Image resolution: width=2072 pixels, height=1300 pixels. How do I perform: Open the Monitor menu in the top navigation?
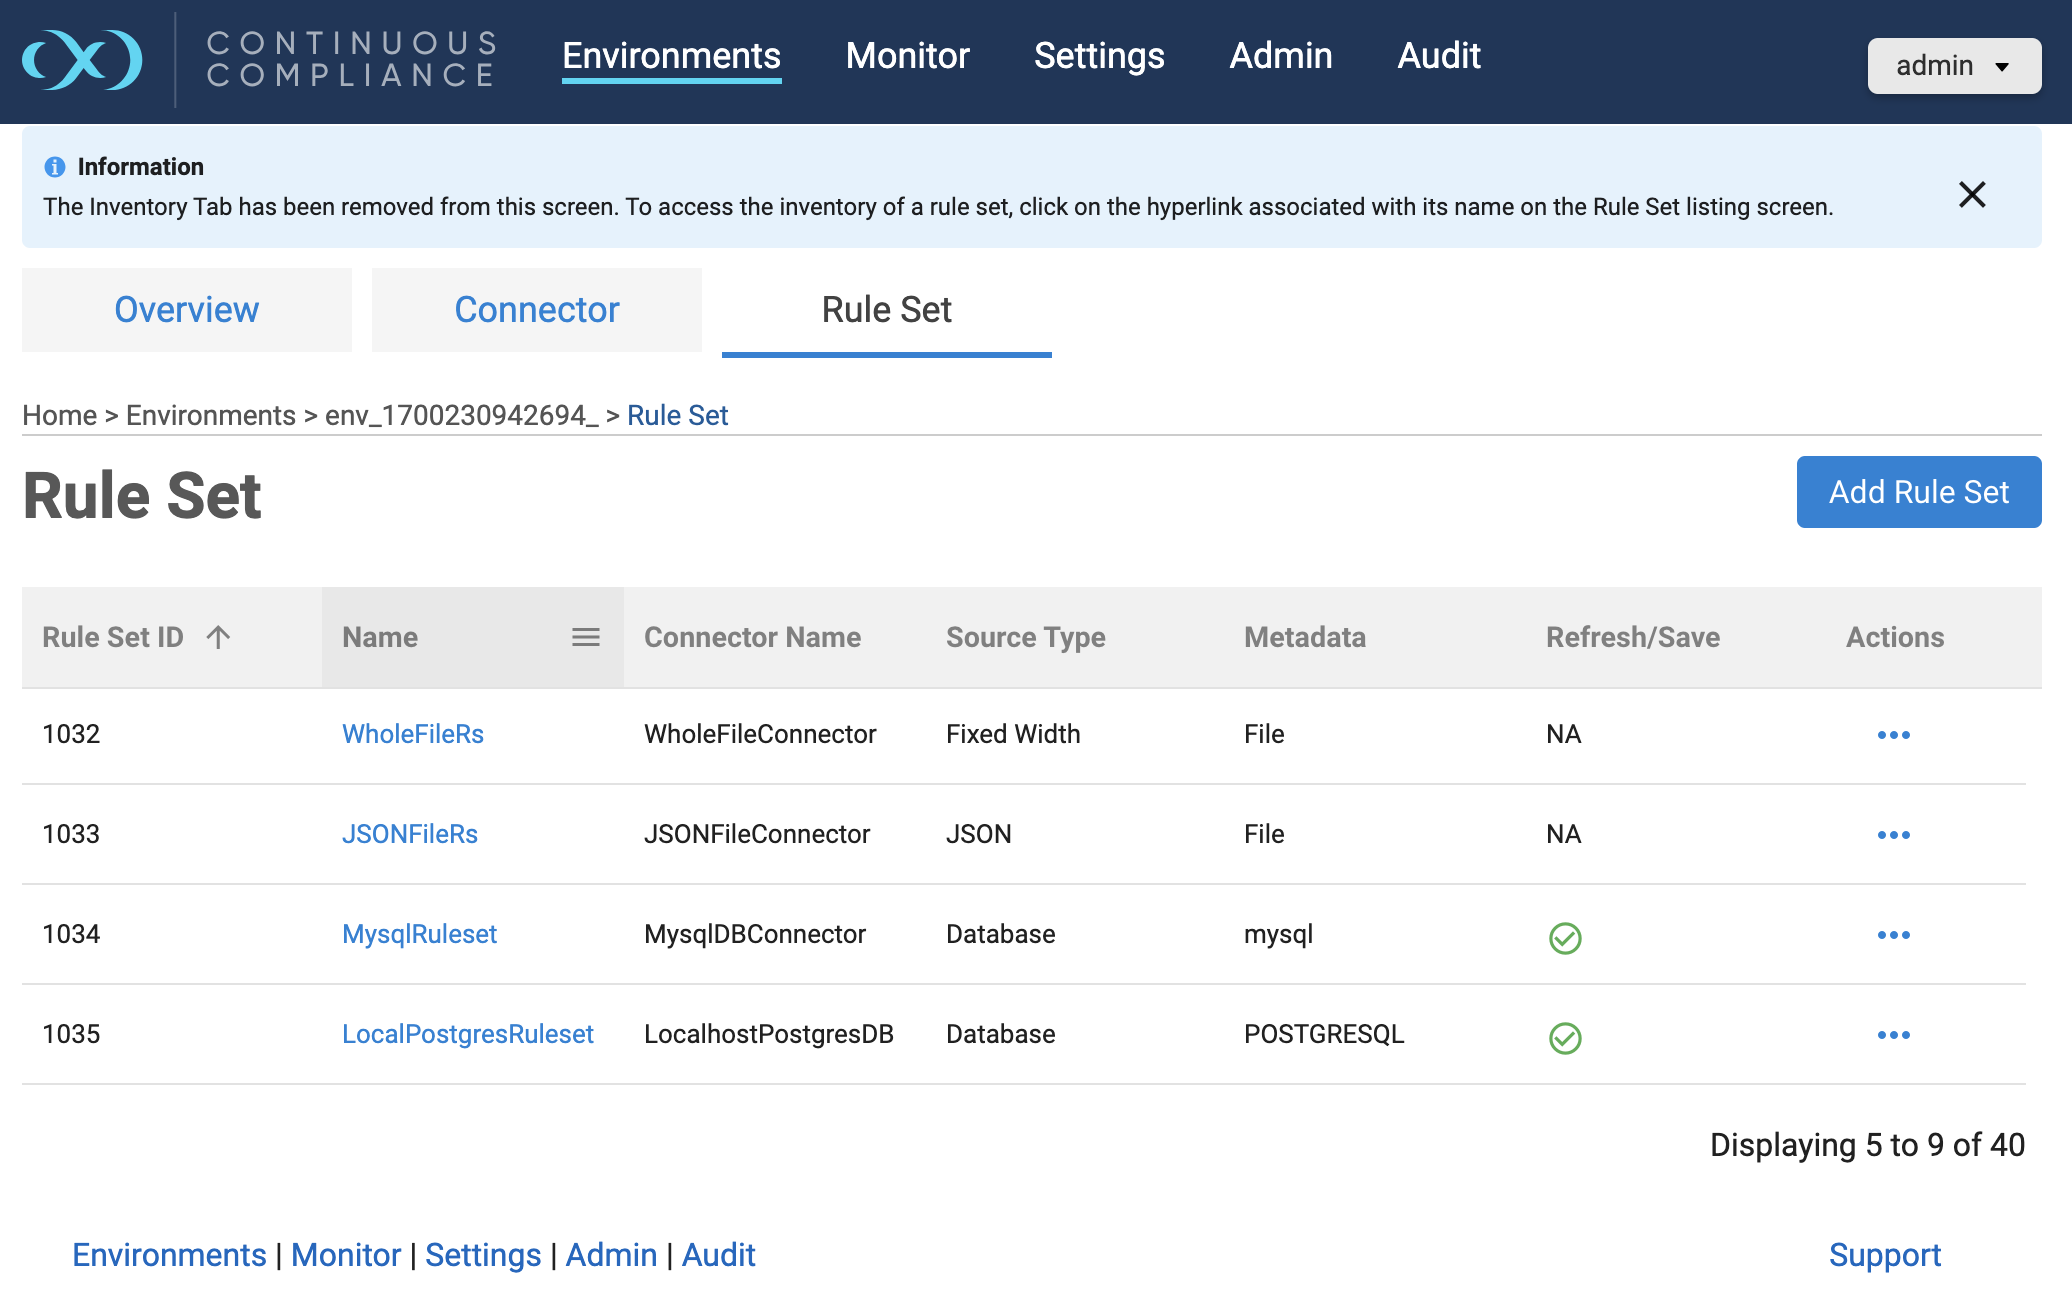[x=907, y=56]
